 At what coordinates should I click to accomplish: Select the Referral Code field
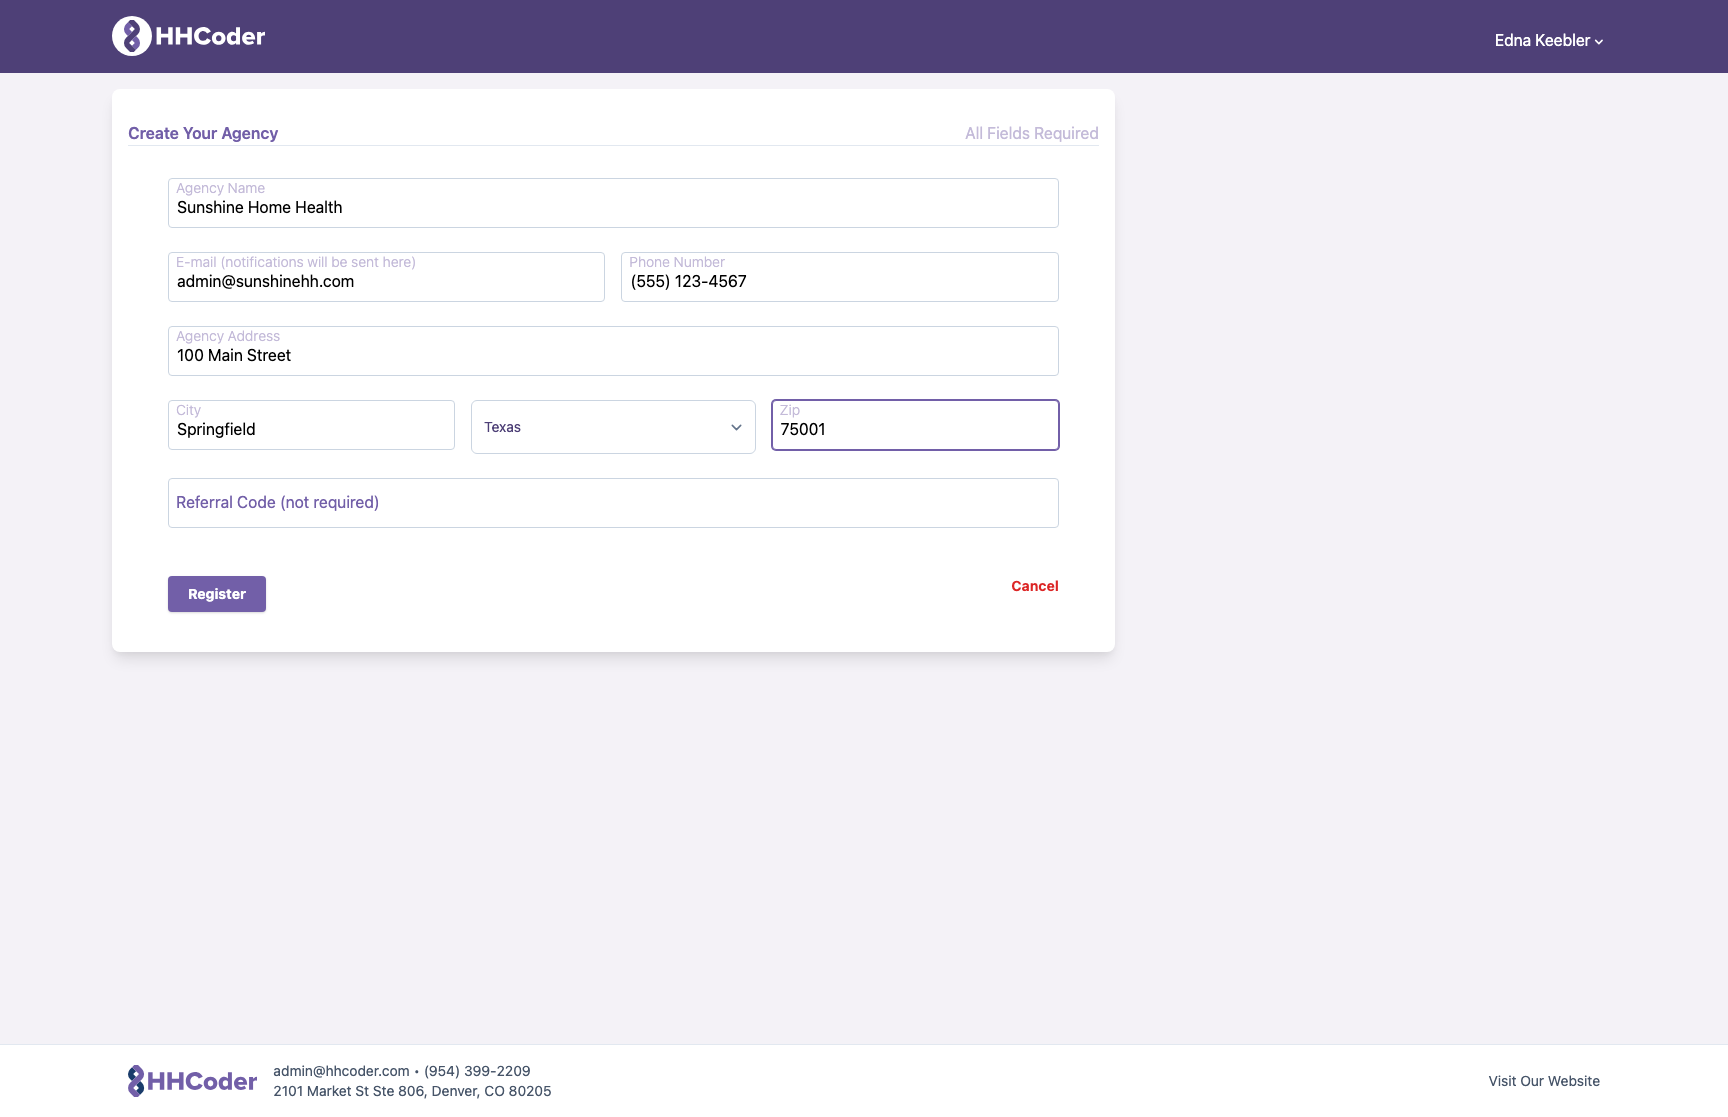(613, 502)
